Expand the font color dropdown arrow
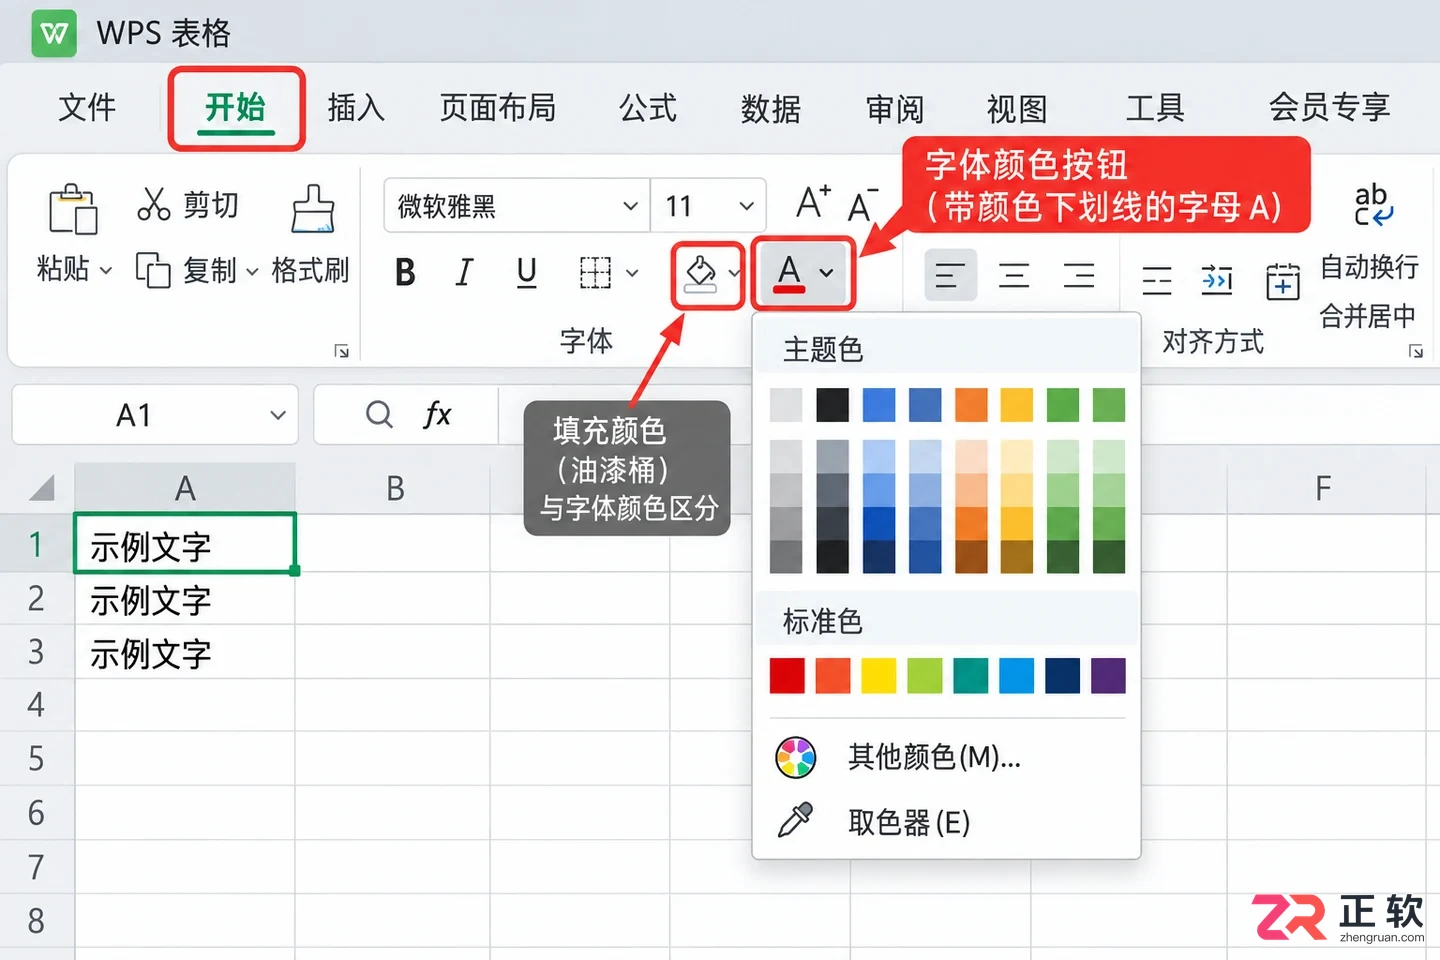The image size is (1440, 960). click(826, 273)
